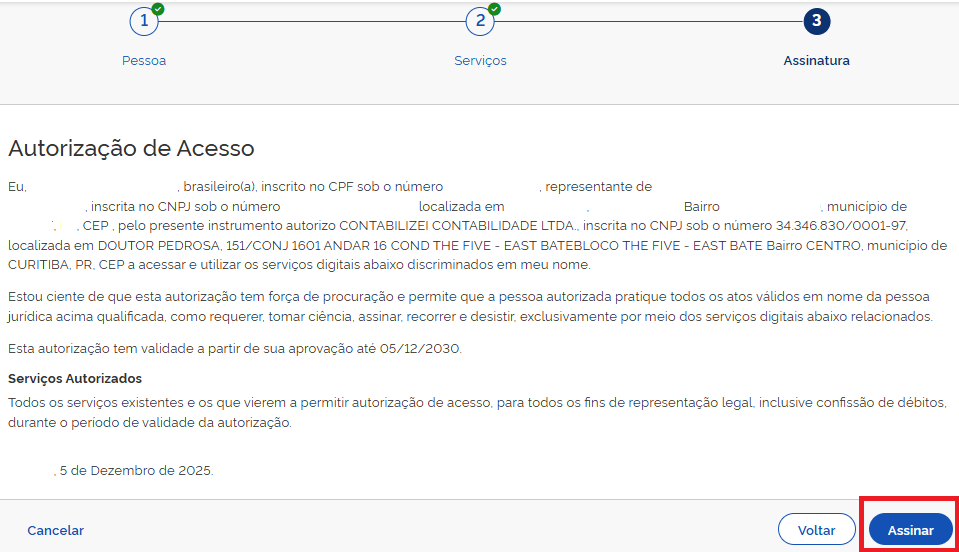Click the Serviços Autorizados subheading
The width and height of the screenshot is (959, 552).
75,379
